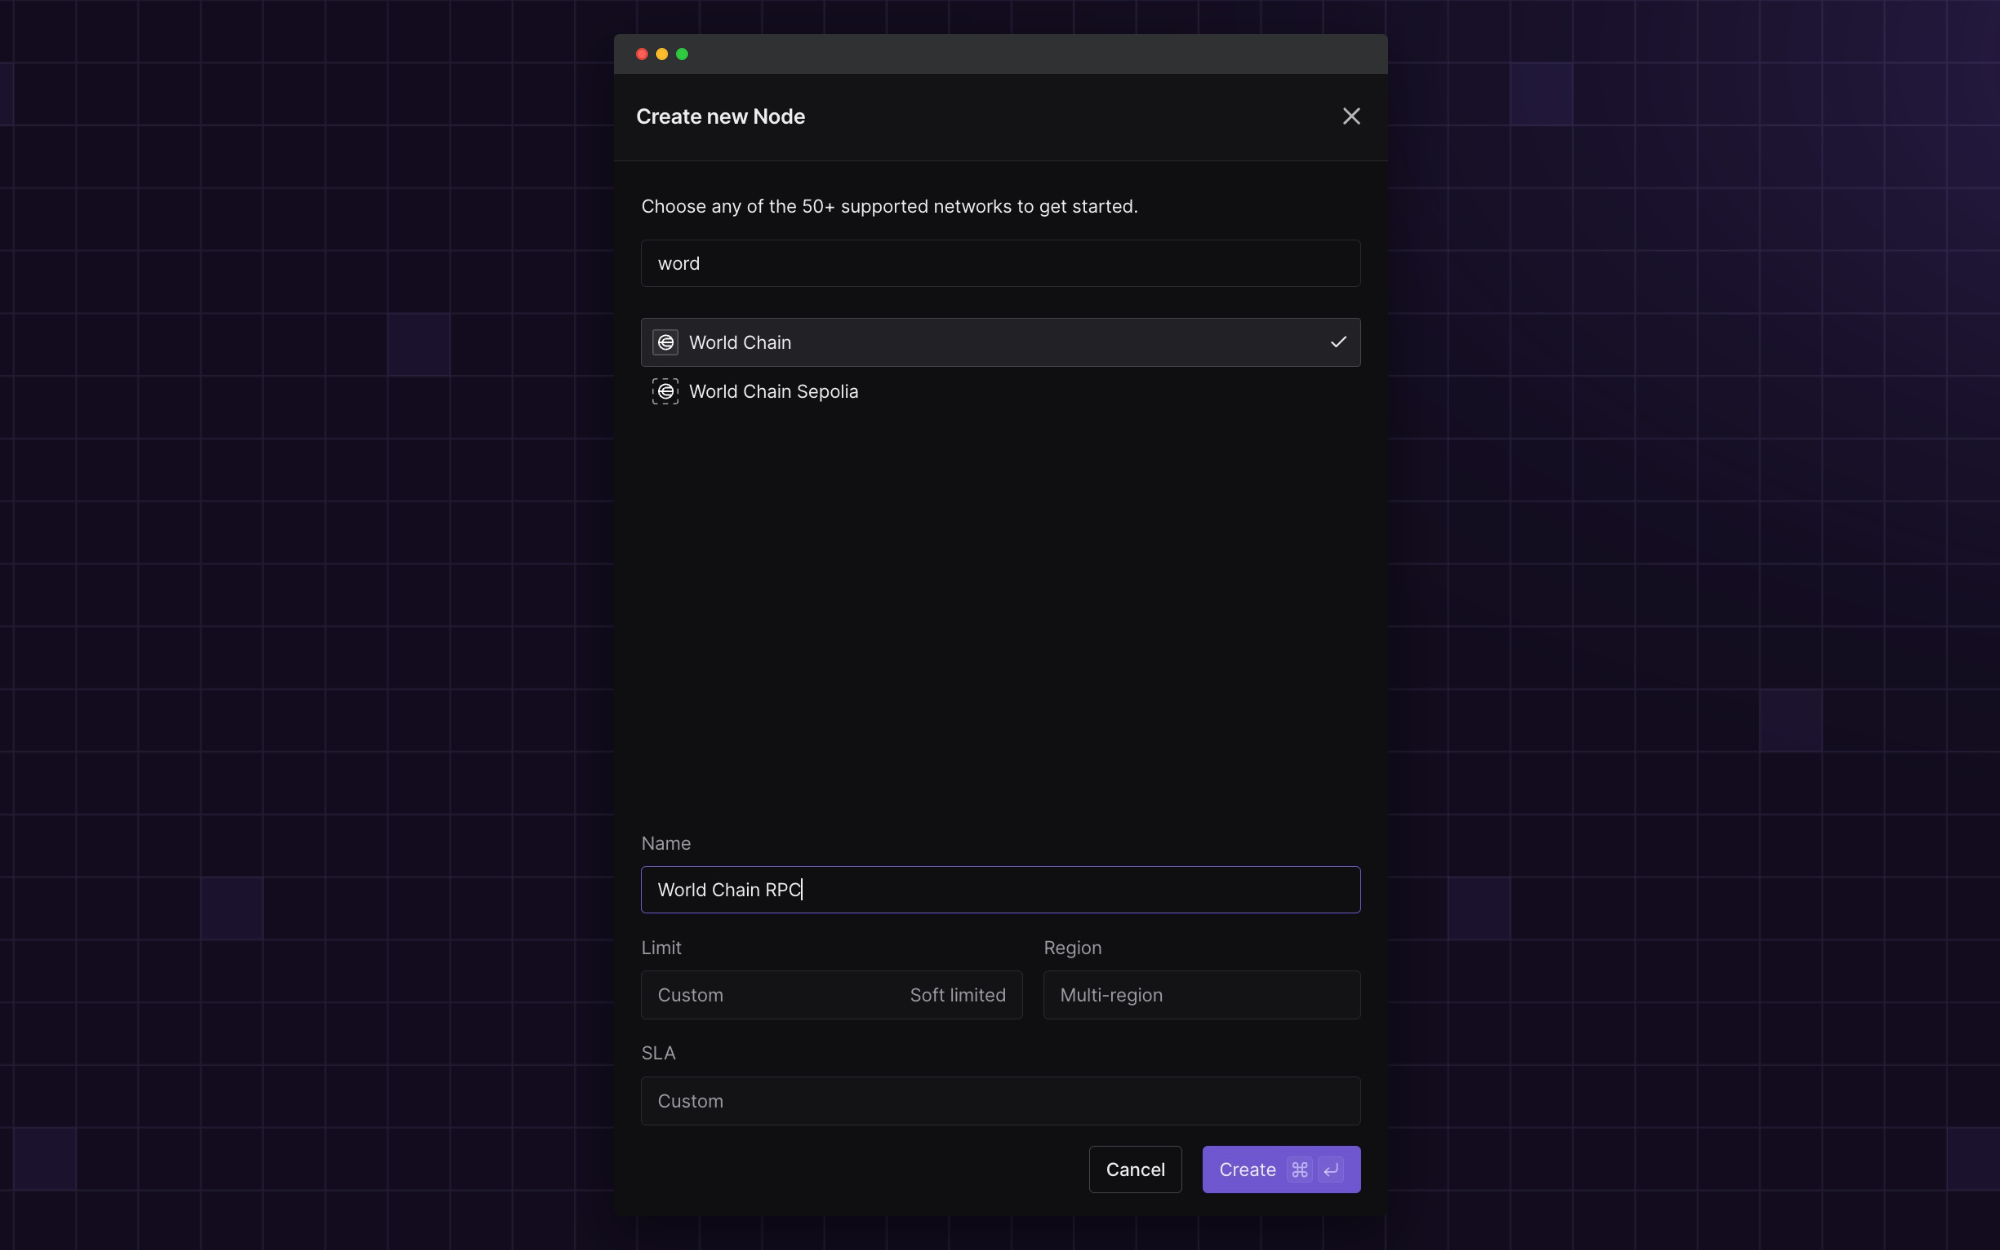The width and height of the screenshot is (2000, 1250).
Task: Open the SLA selector showing Custom
Action: 1000,1101
